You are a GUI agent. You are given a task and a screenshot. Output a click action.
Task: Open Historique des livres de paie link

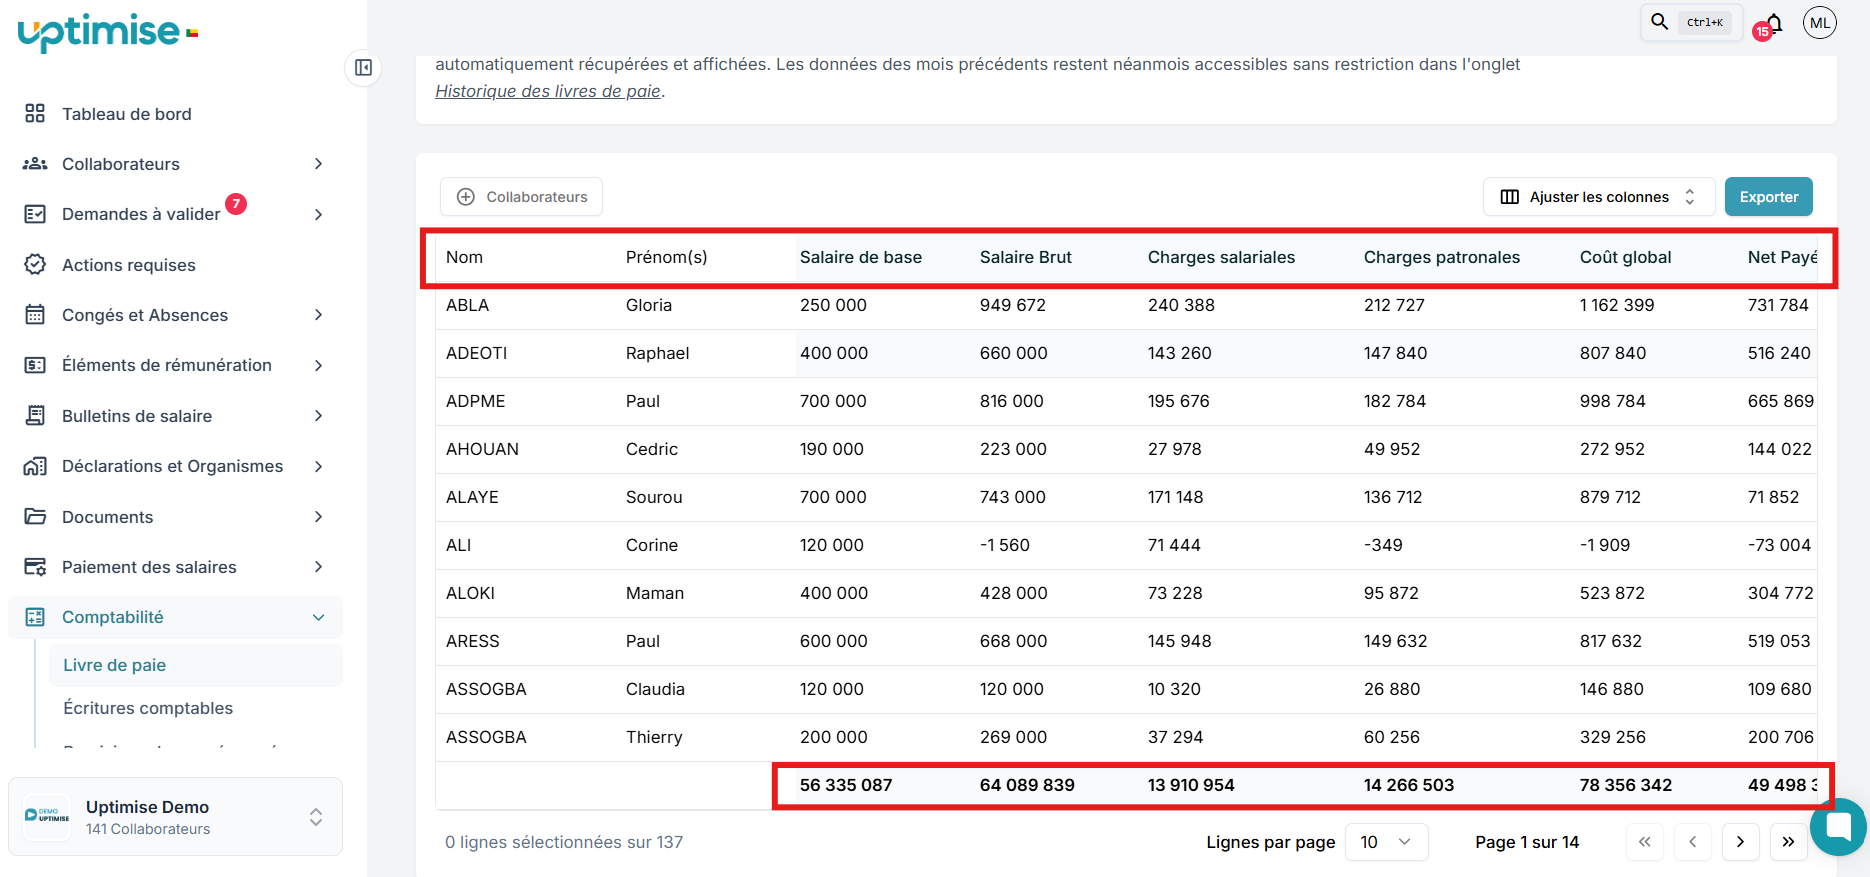548,91
